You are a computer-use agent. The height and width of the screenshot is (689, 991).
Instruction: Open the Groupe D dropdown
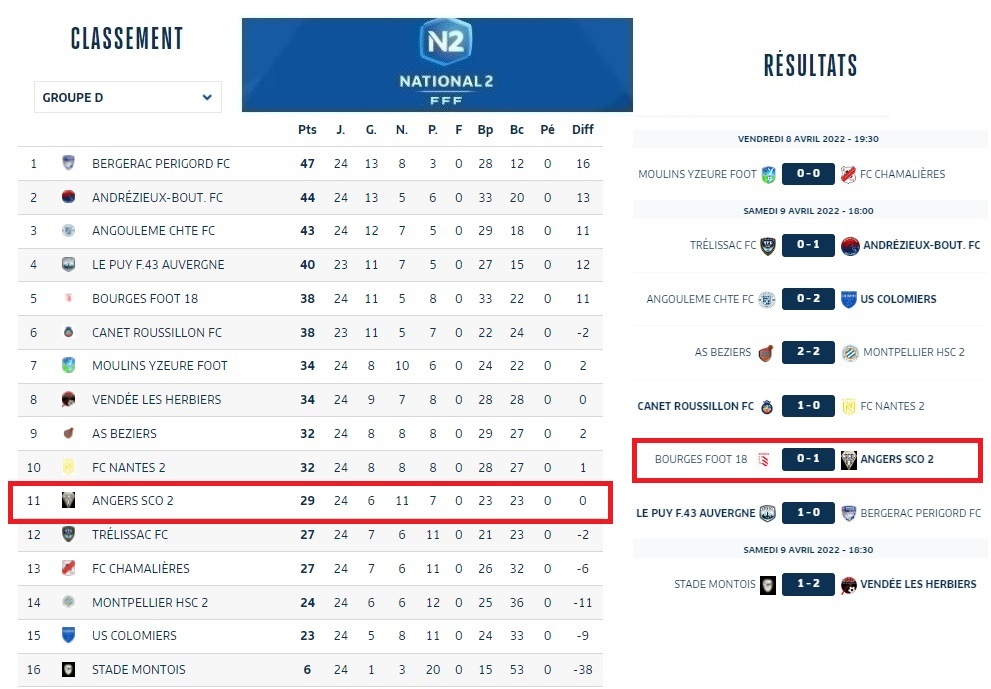click(x=127, y=97)
